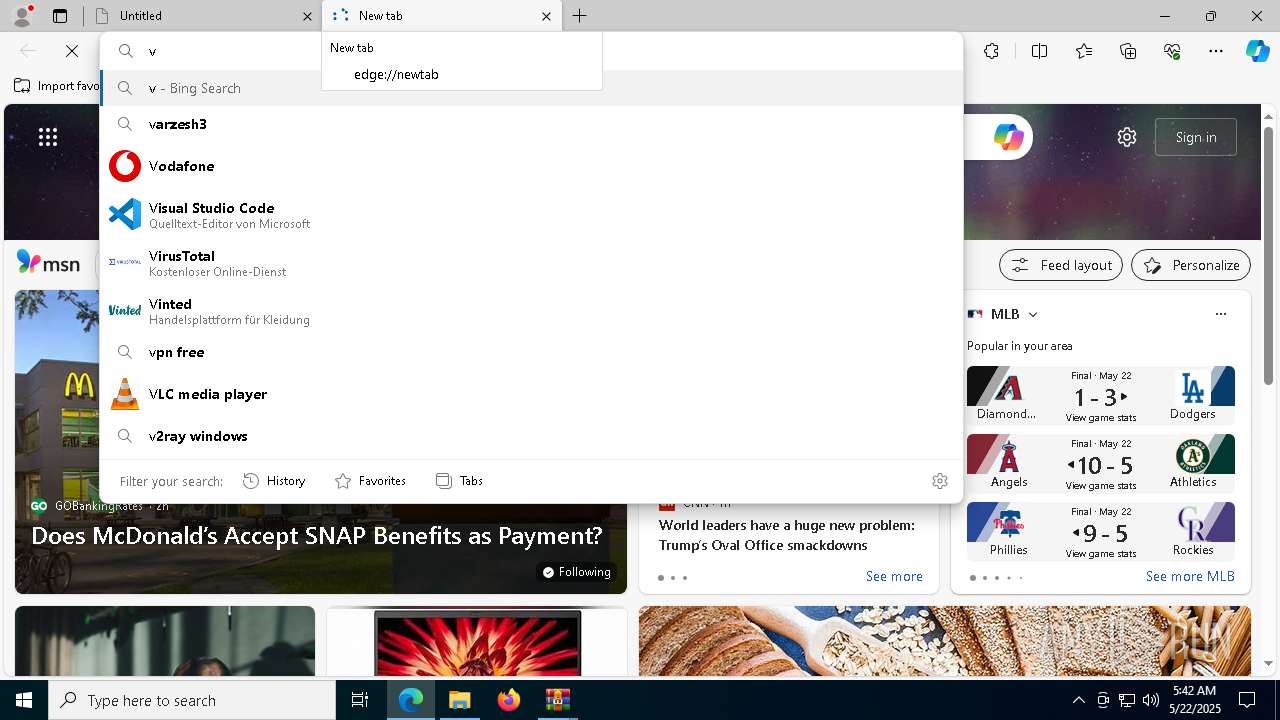The image size is (1280, 720).
Task: Open the MSN apps grid launcher
Action: [x=48, y=137]
